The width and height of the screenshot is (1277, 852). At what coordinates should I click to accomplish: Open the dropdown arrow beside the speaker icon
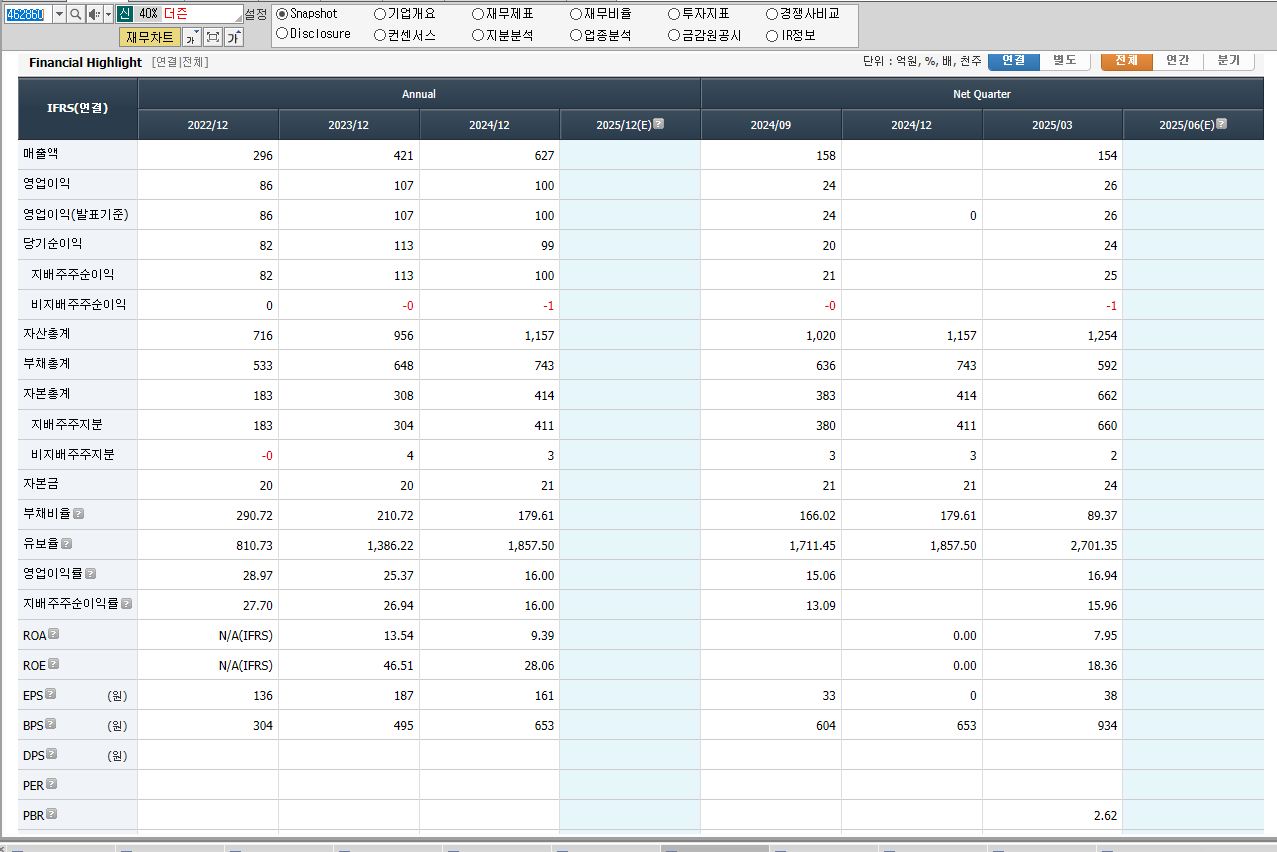coord(108,14)
